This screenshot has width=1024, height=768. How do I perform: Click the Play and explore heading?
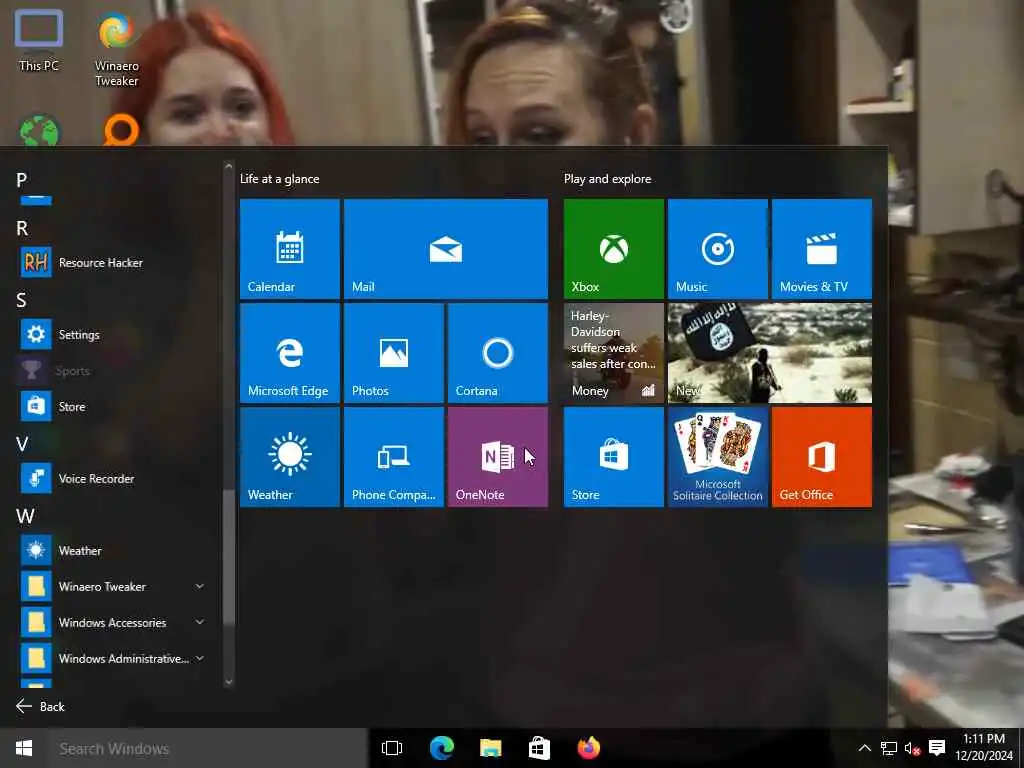tap(607, 179)
